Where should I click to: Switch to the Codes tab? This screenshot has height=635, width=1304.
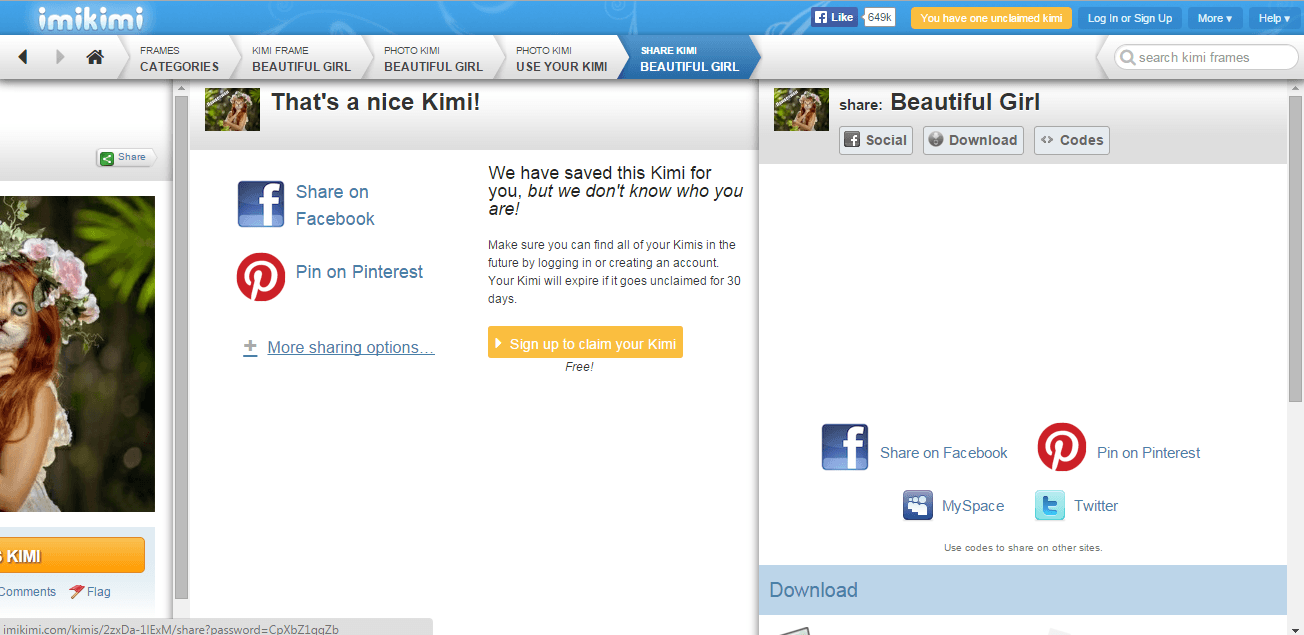pos(1072,140)
